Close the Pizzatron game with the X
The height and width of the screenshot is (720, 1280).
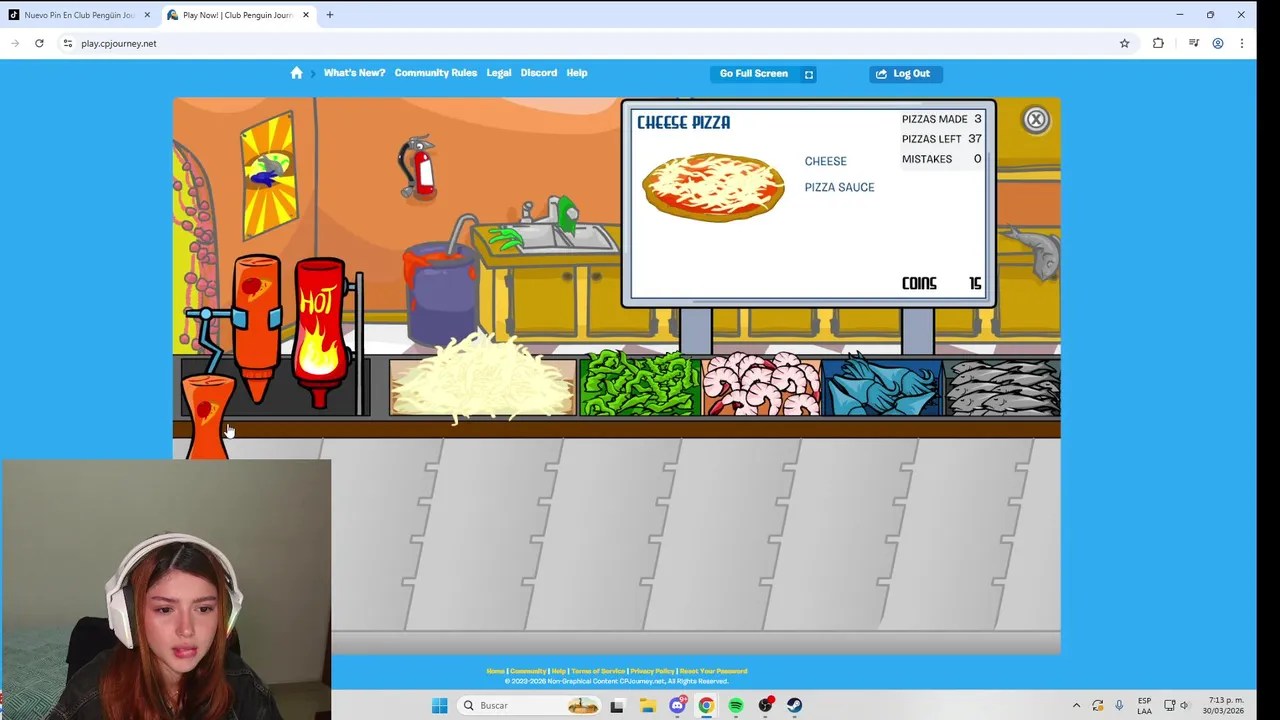(x=1036, y=120)
